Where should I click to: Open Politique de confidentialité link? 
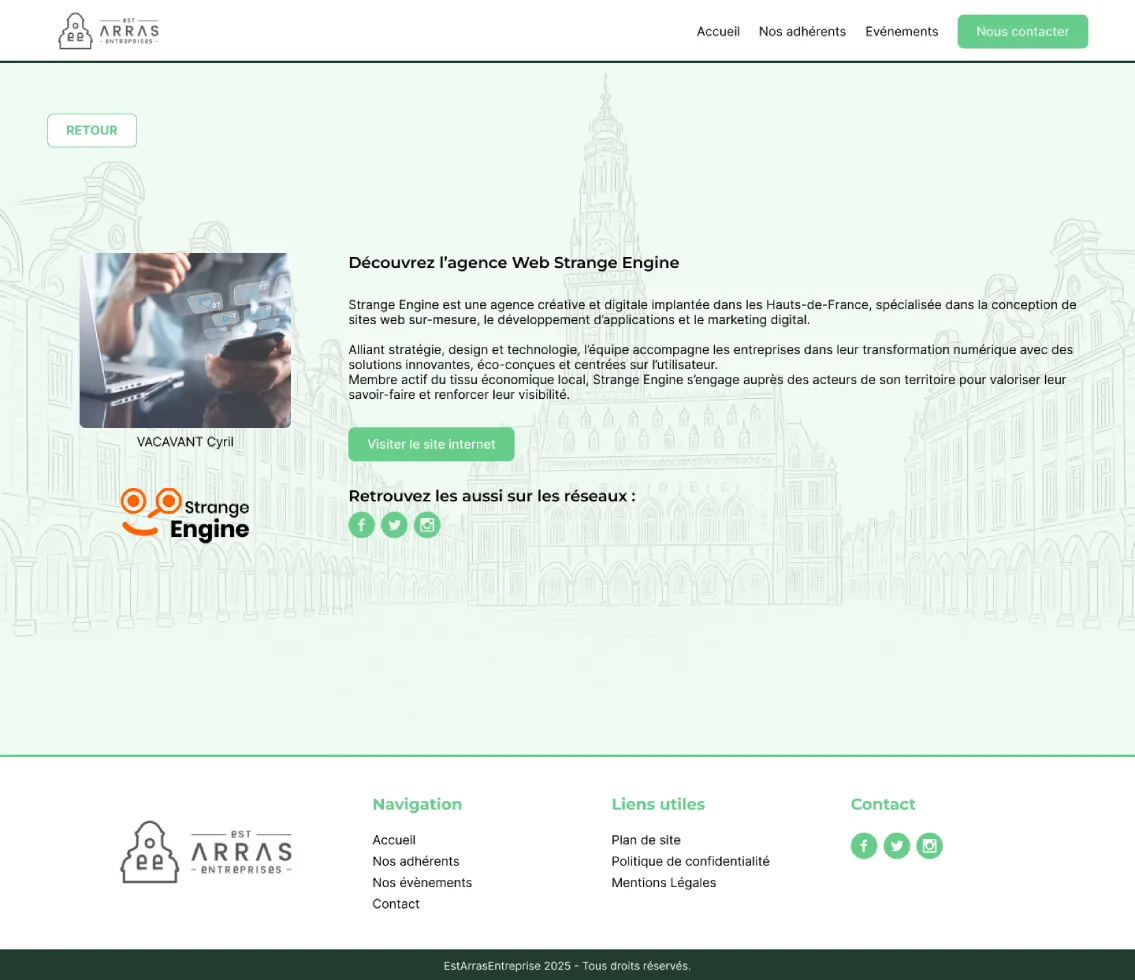[690, 861]
